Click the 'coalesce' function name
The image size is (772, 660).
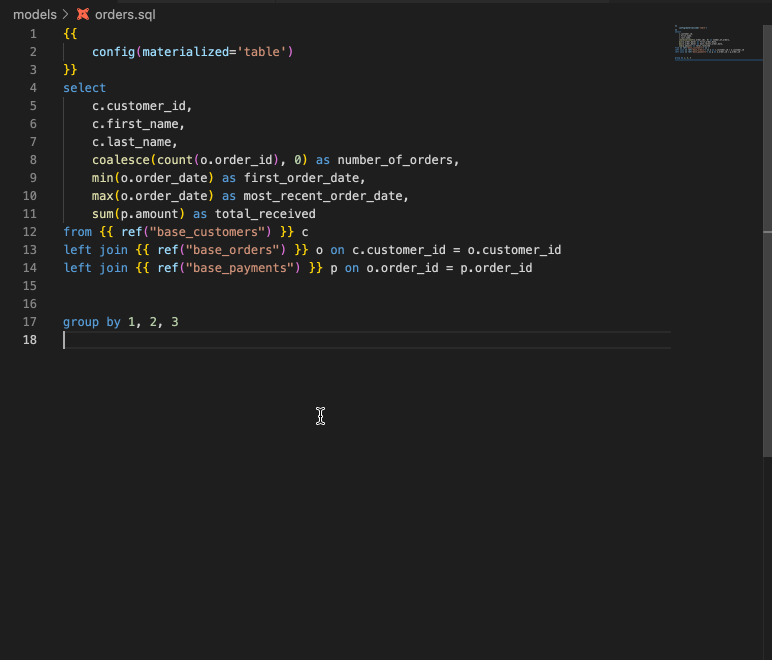click(x=121, y=160)
